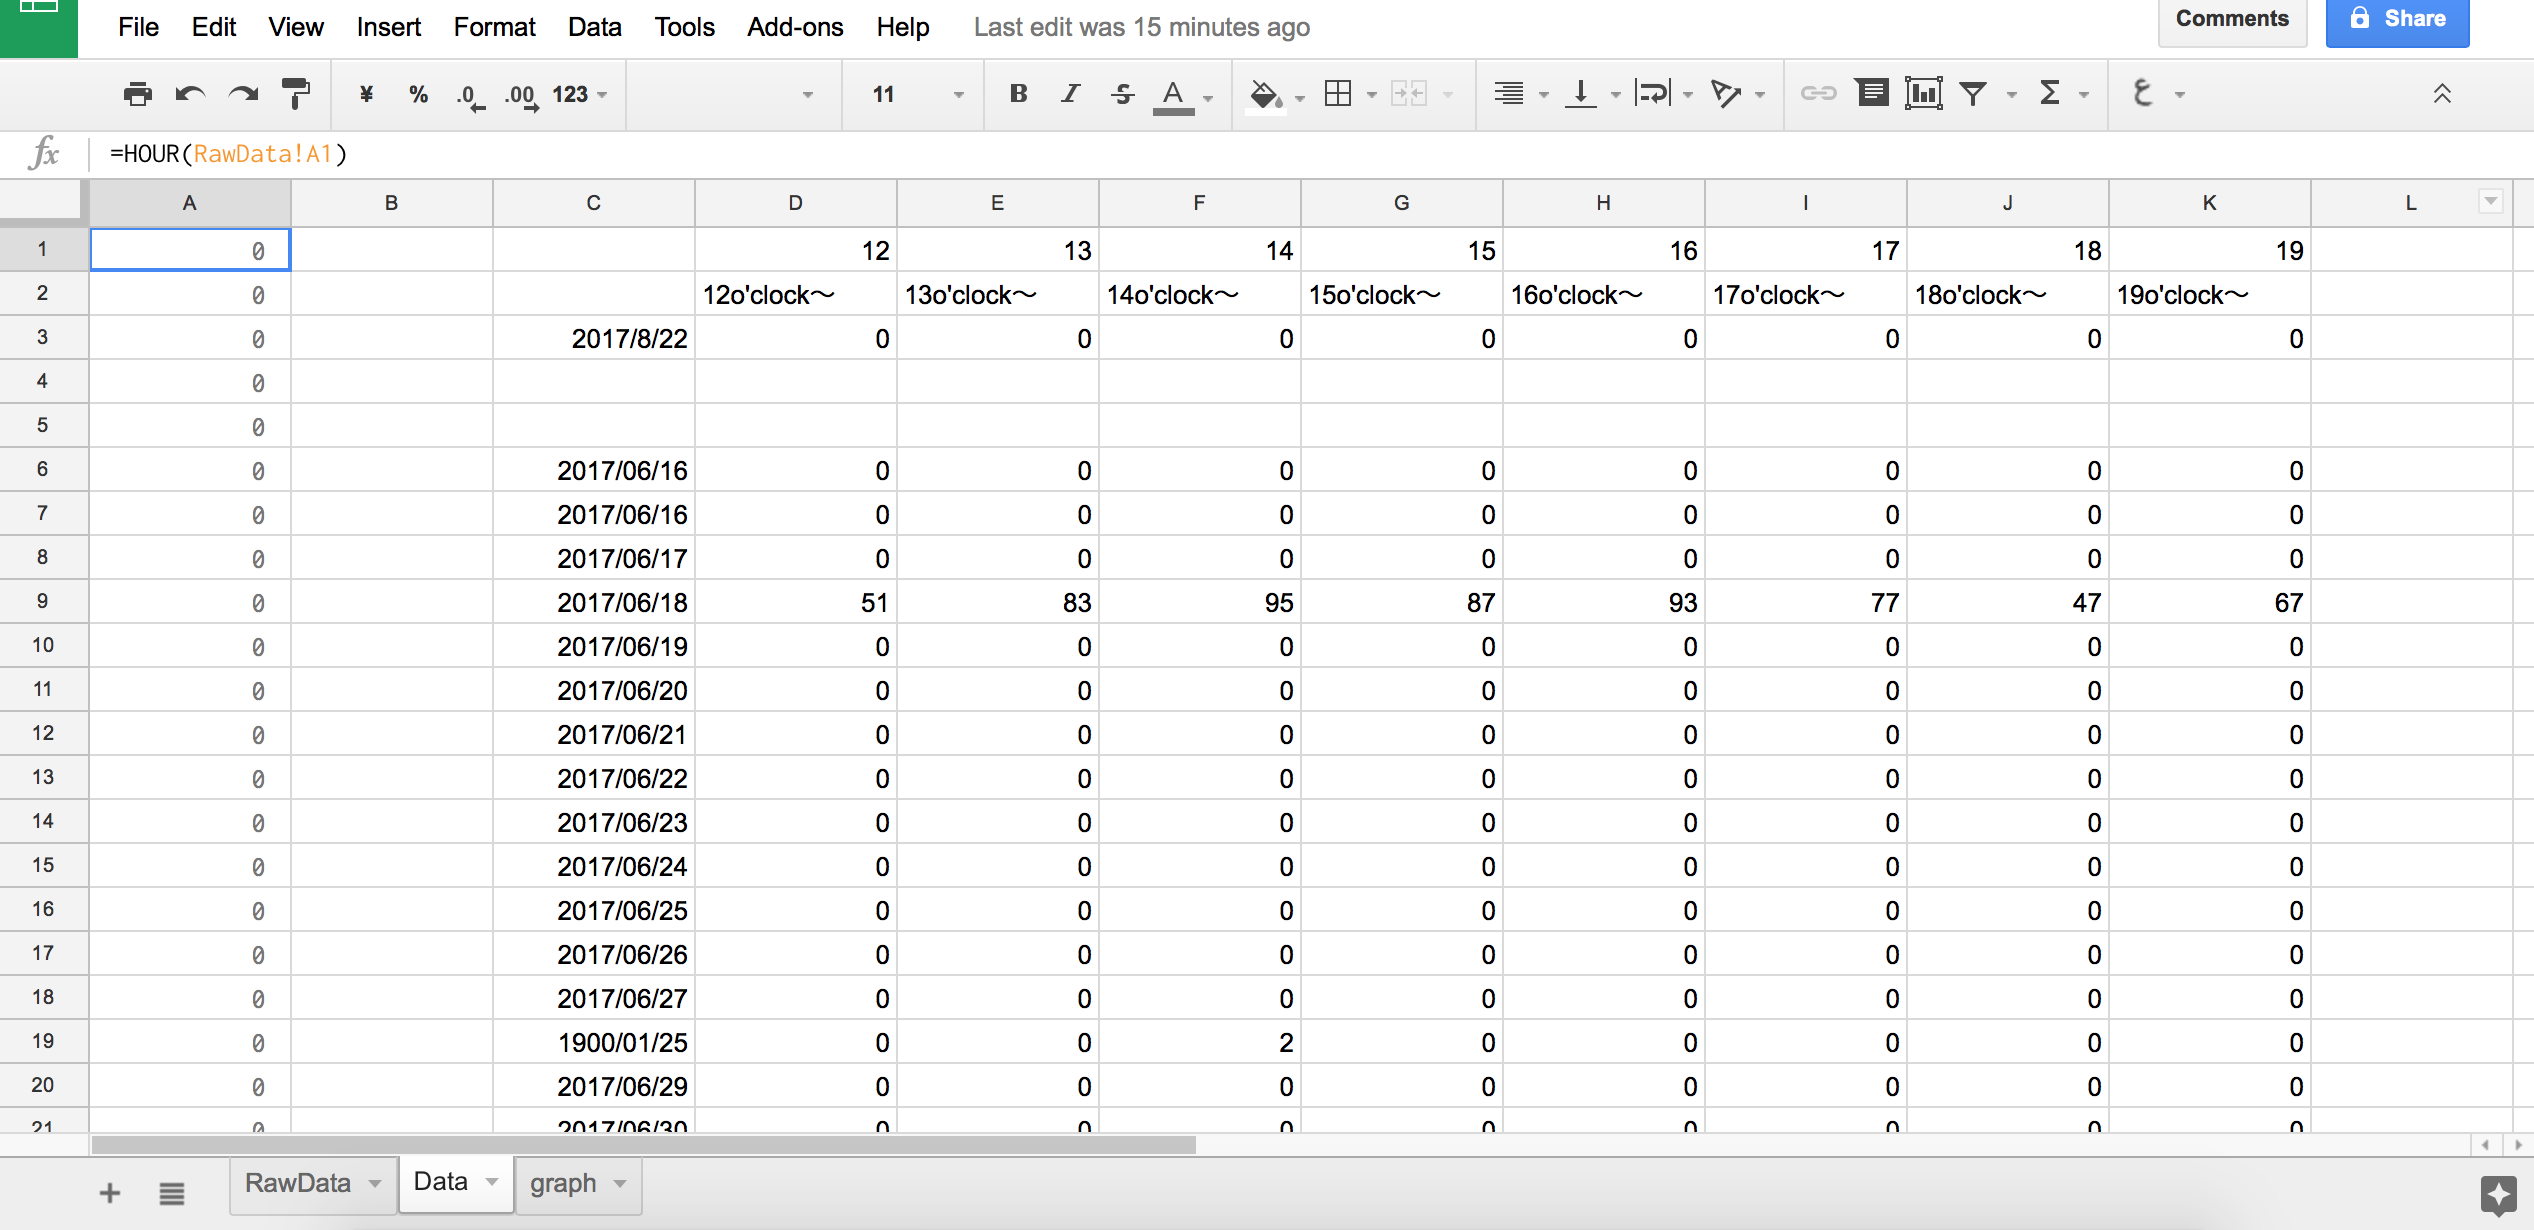Image resolution: width=2534 pixels, height=1230 pixels.
Task: Open the font size dropdown
Action: (917, 94)
